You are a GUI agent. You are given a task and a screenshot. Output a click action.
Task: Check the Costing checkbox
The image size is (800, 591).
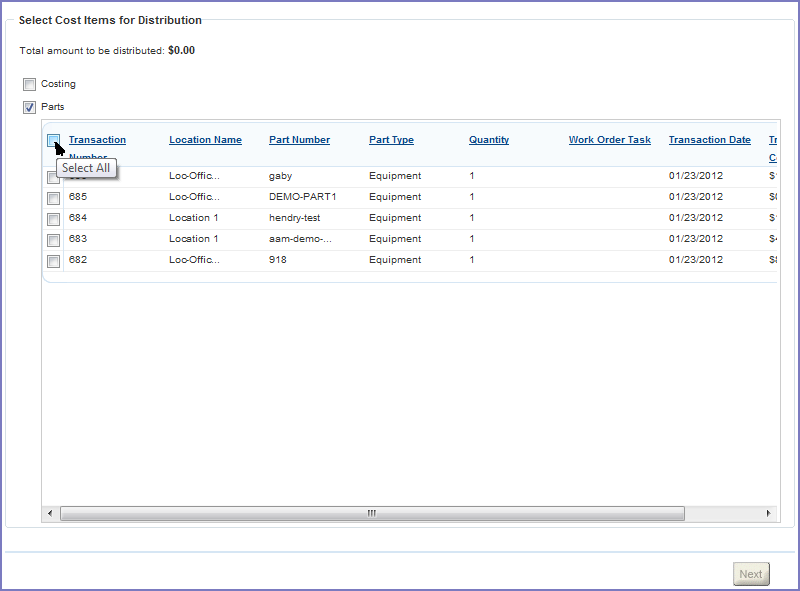[x=30, y=85]
